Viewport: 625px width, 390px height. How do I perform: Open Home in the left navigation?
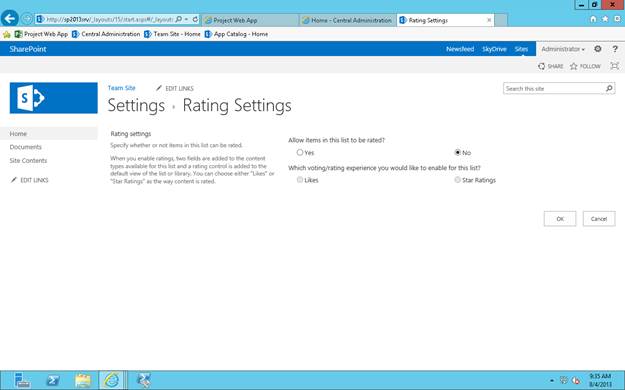(18, 134)
